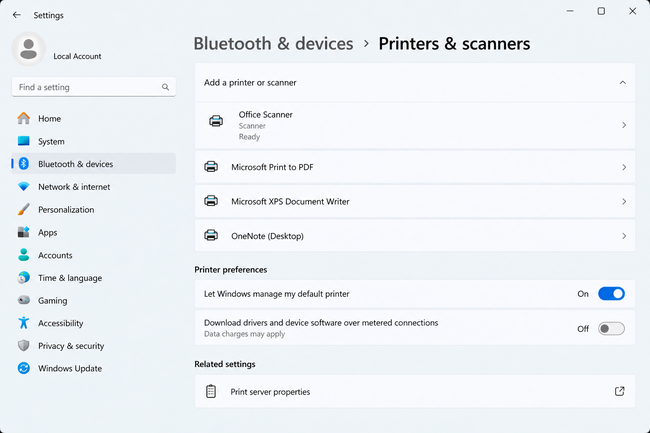The image size is (650, 433).
Task: Enable downloading drivers over metered connections toggle
Action: [x=611, y=329]
